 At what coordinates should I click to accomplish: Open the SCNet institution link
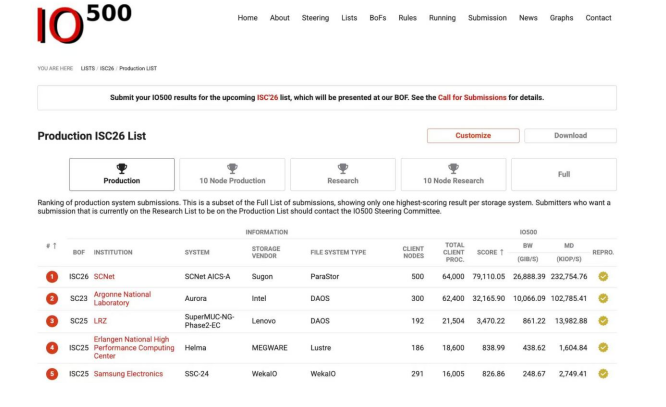pyautogui.click(x=104, y=277)
